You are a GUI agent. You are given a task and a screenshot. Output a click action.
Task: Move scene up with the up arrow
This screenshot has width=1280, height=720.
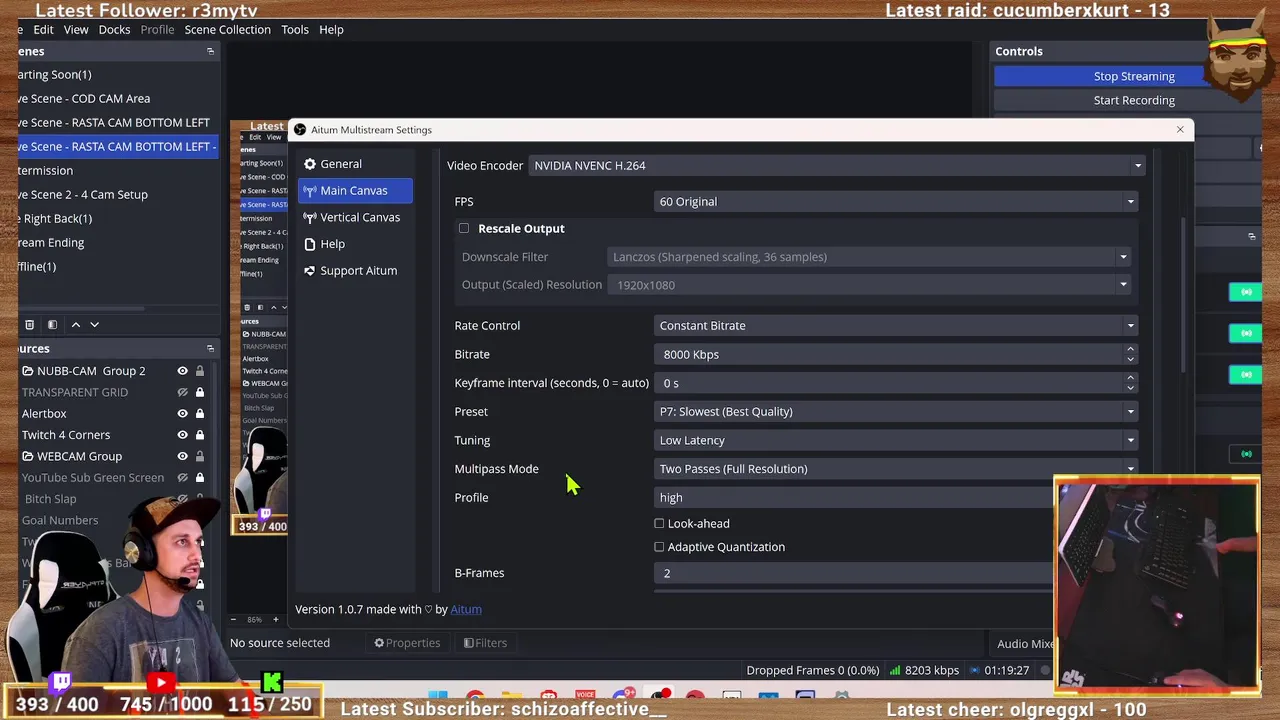coord(75,324)
